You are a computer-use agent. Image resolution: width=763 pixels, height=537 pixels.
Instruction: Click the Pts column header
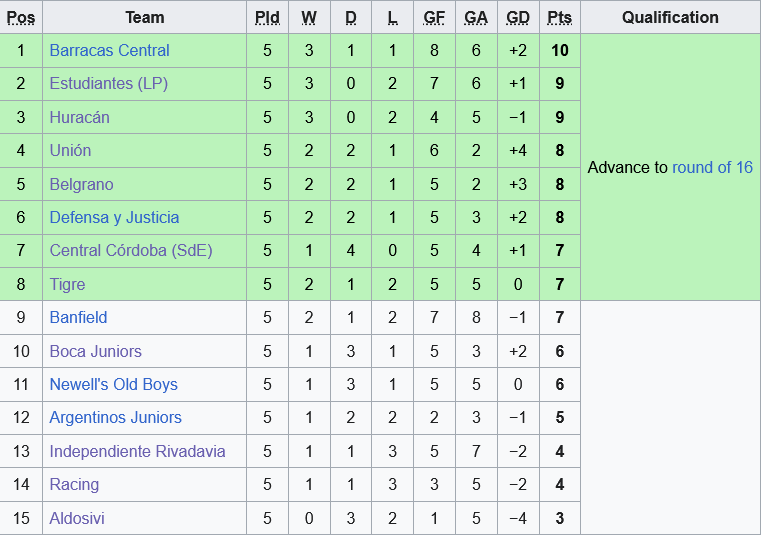[x=559, y=18]
